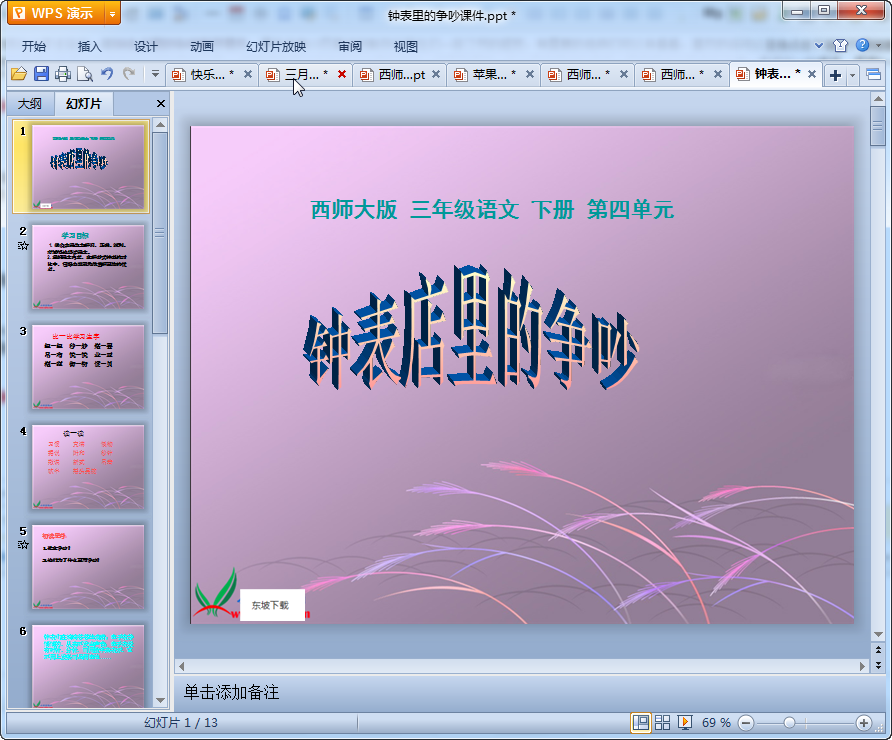Click the main editor vertical scroll down arrow
The image size is (892, 740).
coord(878,634)
